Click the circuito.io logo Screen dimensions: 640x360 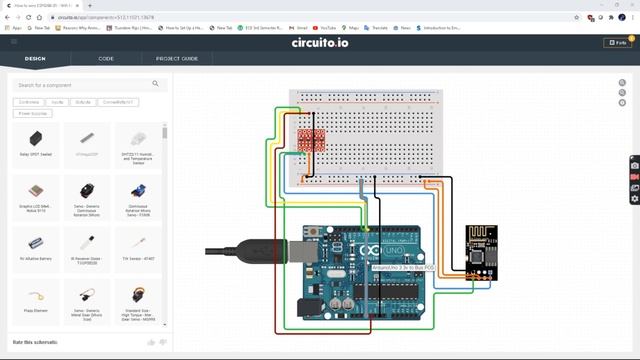tap(320, 43)
